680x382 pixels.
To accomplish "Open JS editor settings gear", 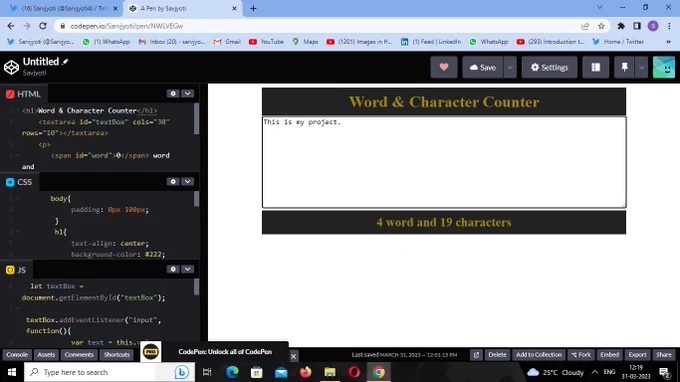I will [x=173, y=269].
